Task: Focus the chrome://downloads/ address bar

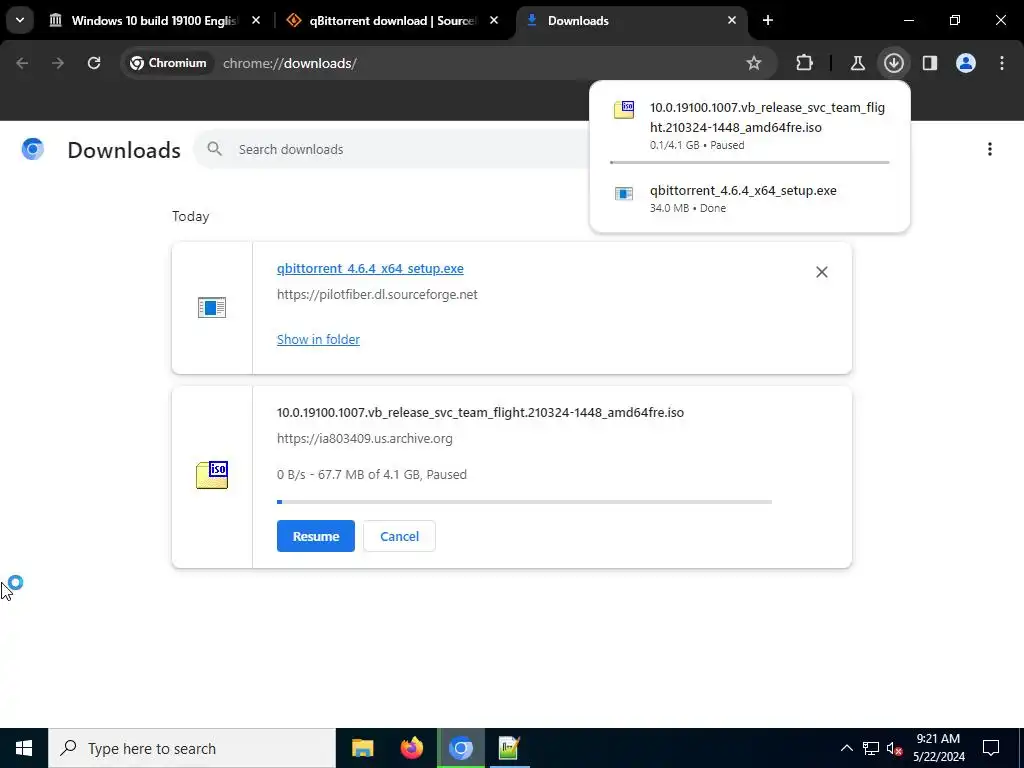Action: click(x=289, y=63)
